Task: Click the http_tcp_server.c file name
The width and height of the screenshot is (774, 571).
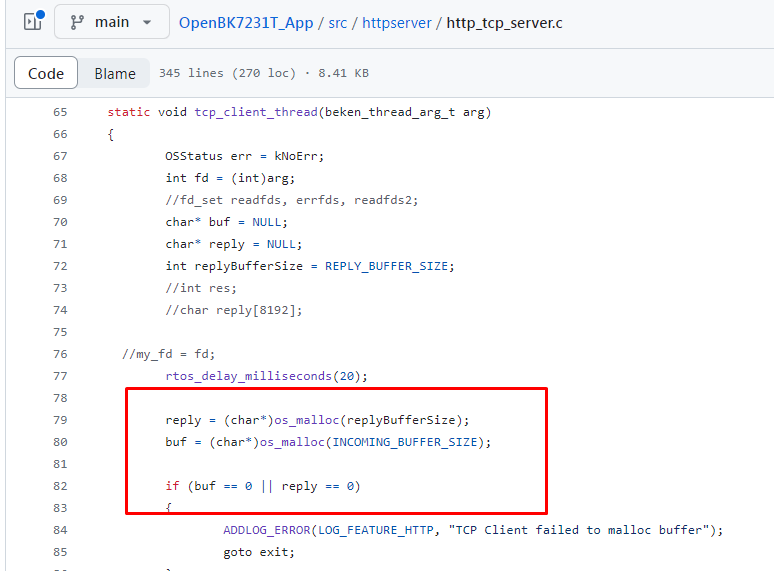Action: [504, 23]
